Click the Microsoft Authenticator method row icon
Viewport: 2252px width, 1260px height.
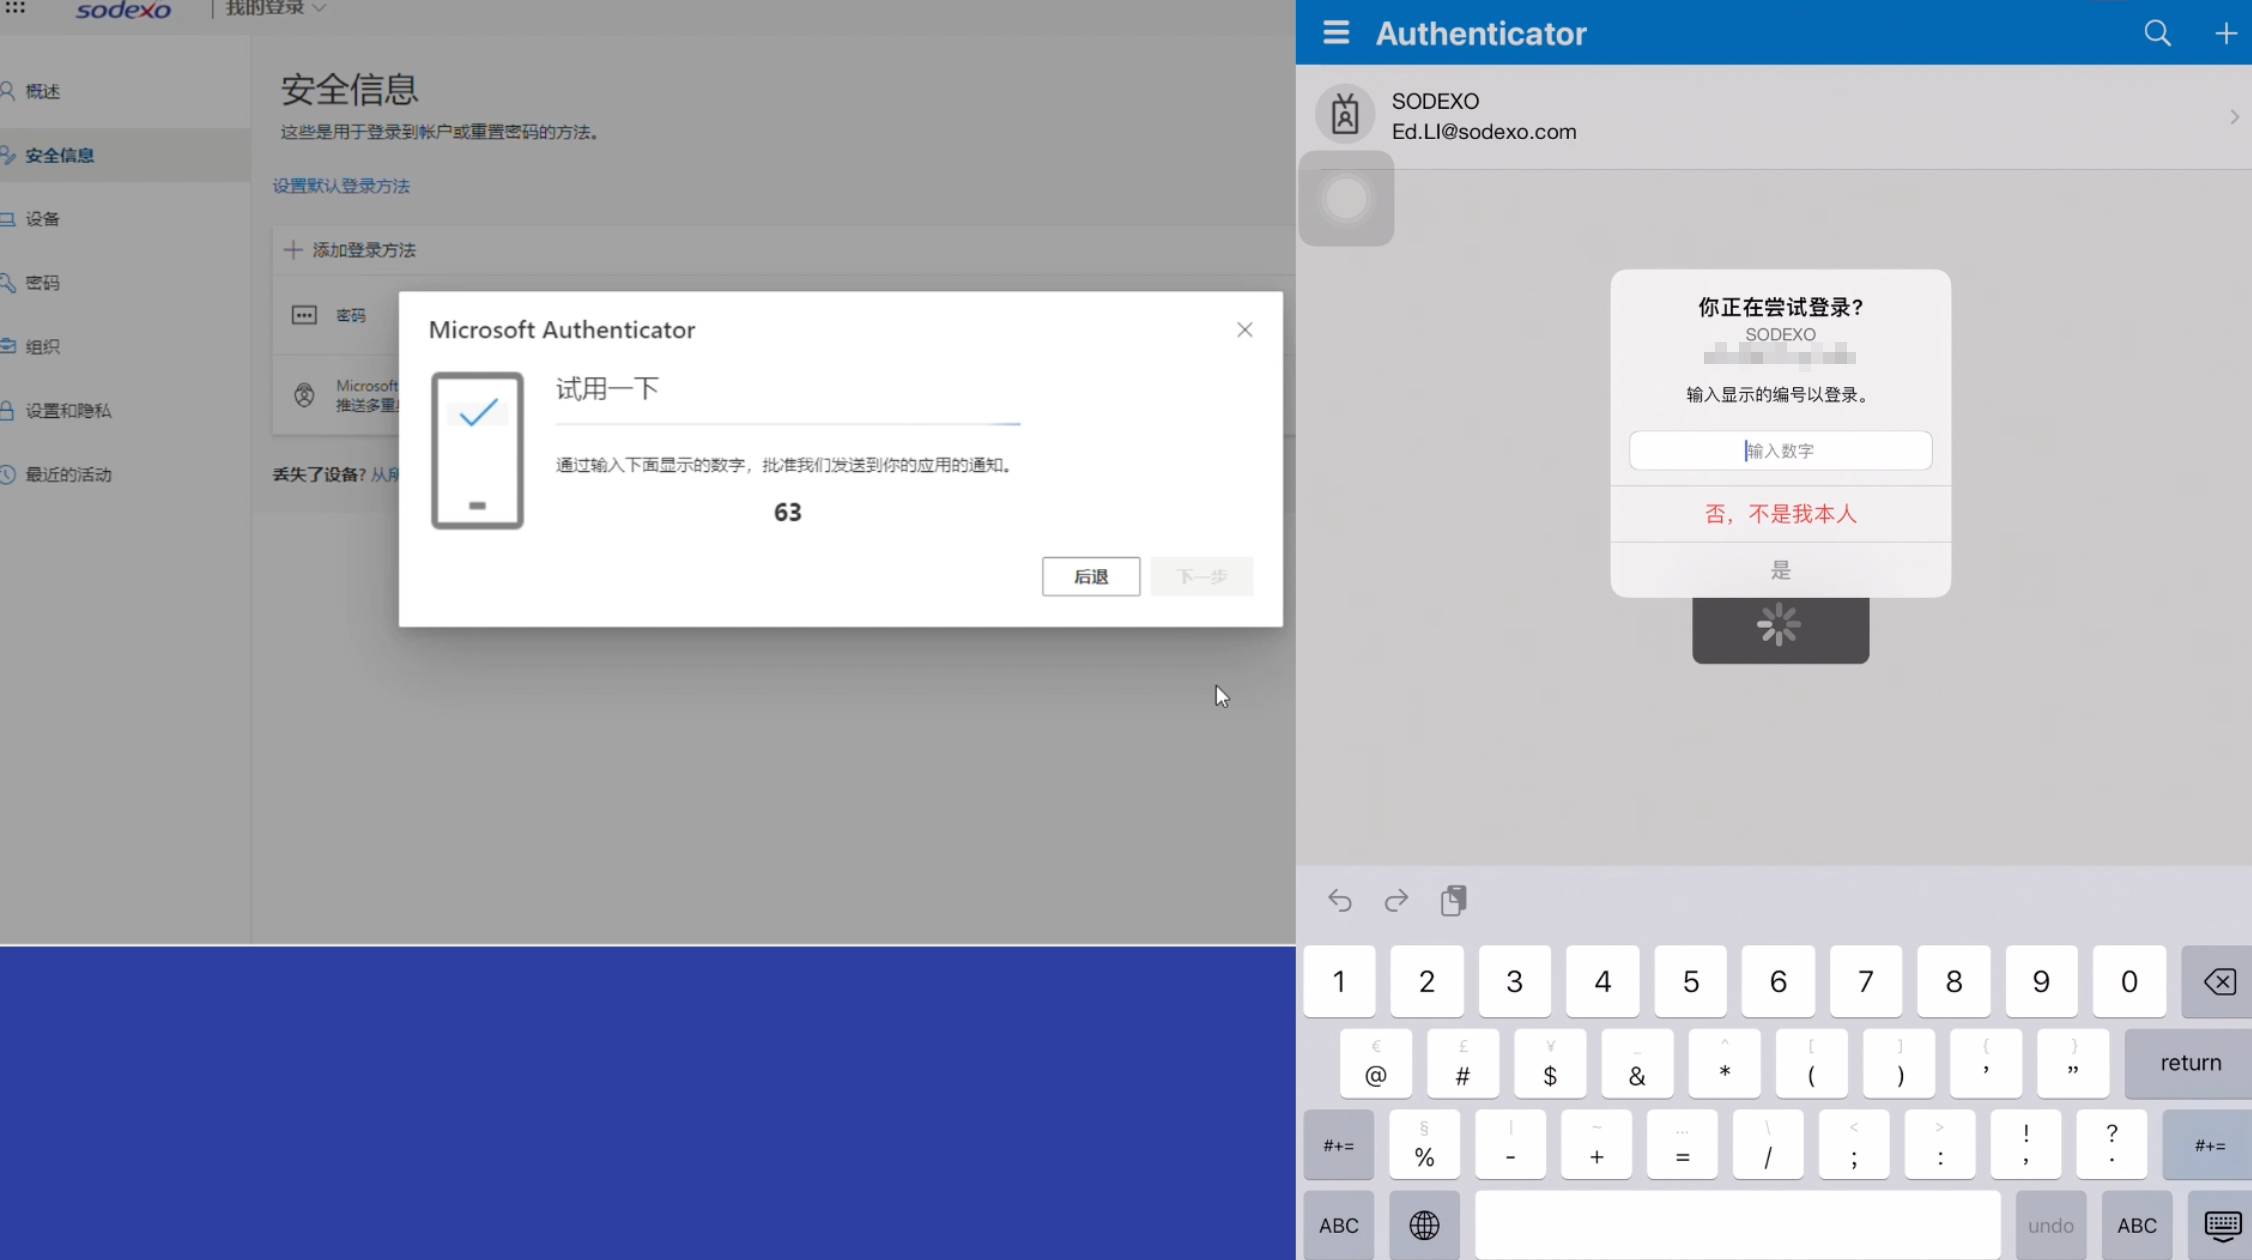click(x=304, y=396)
